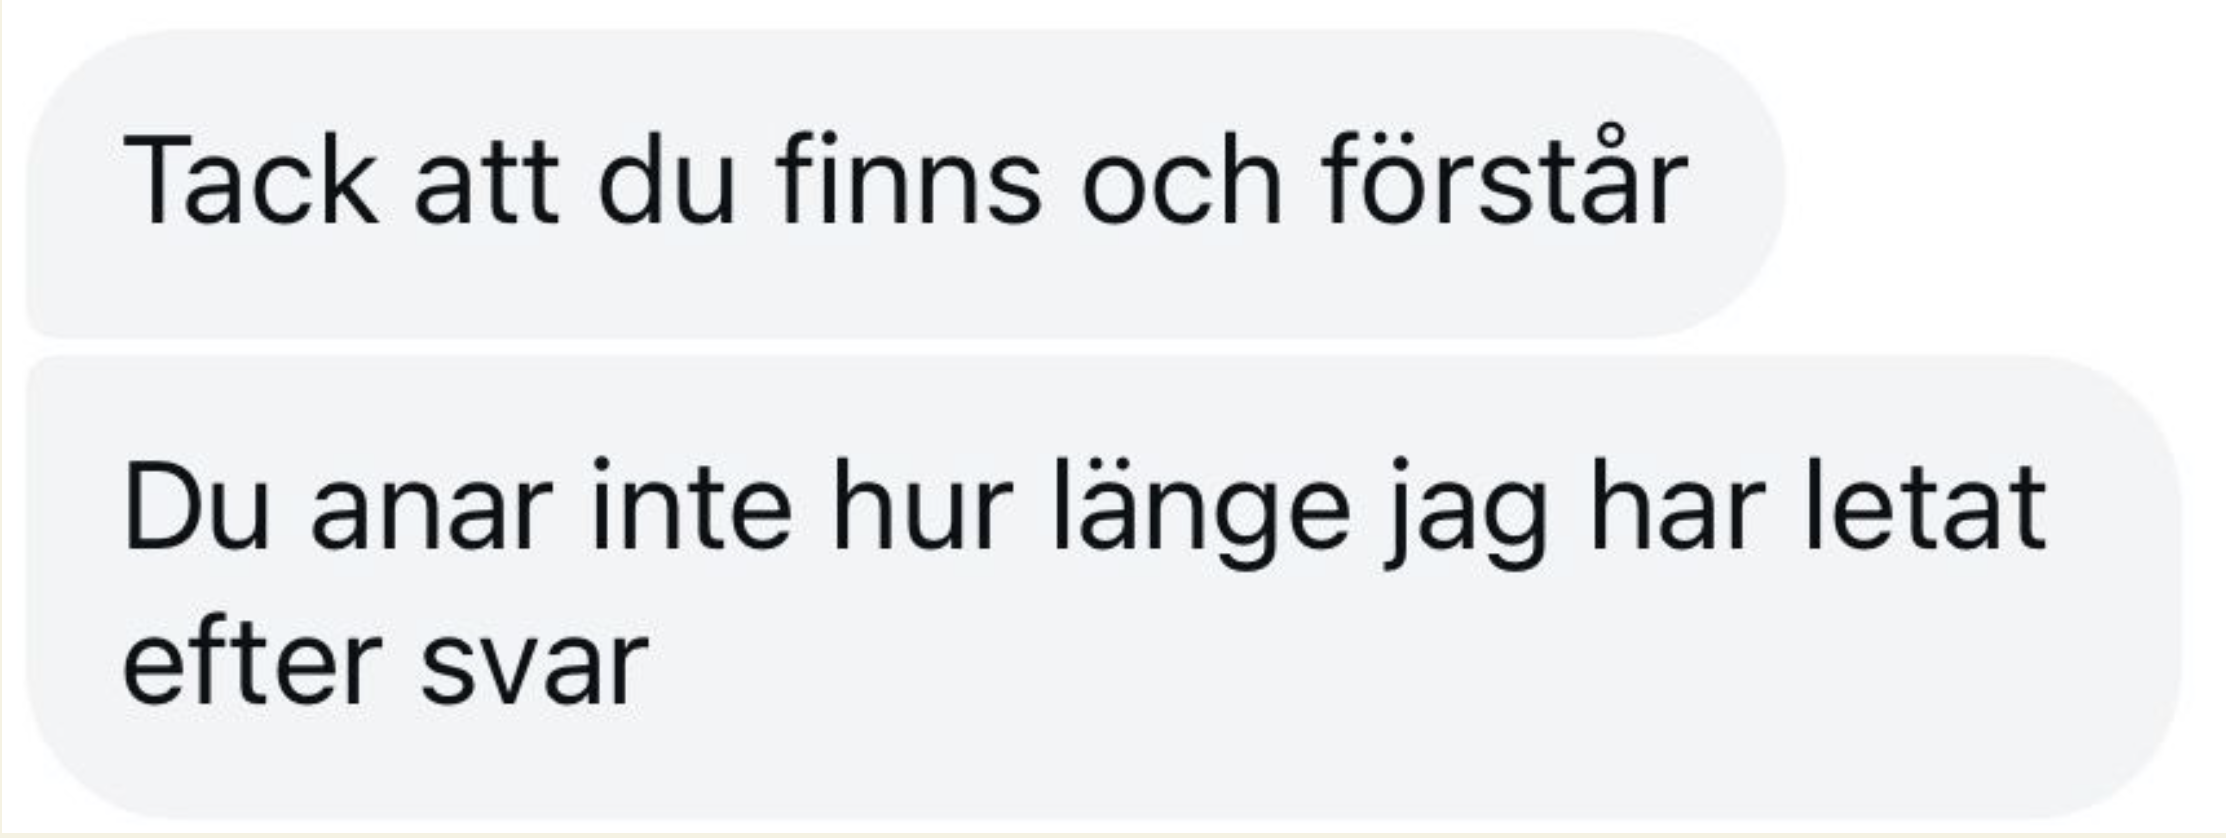Click the word "finns" in first message
This screenshot has height=838, width=2226.
click(909, 179)
